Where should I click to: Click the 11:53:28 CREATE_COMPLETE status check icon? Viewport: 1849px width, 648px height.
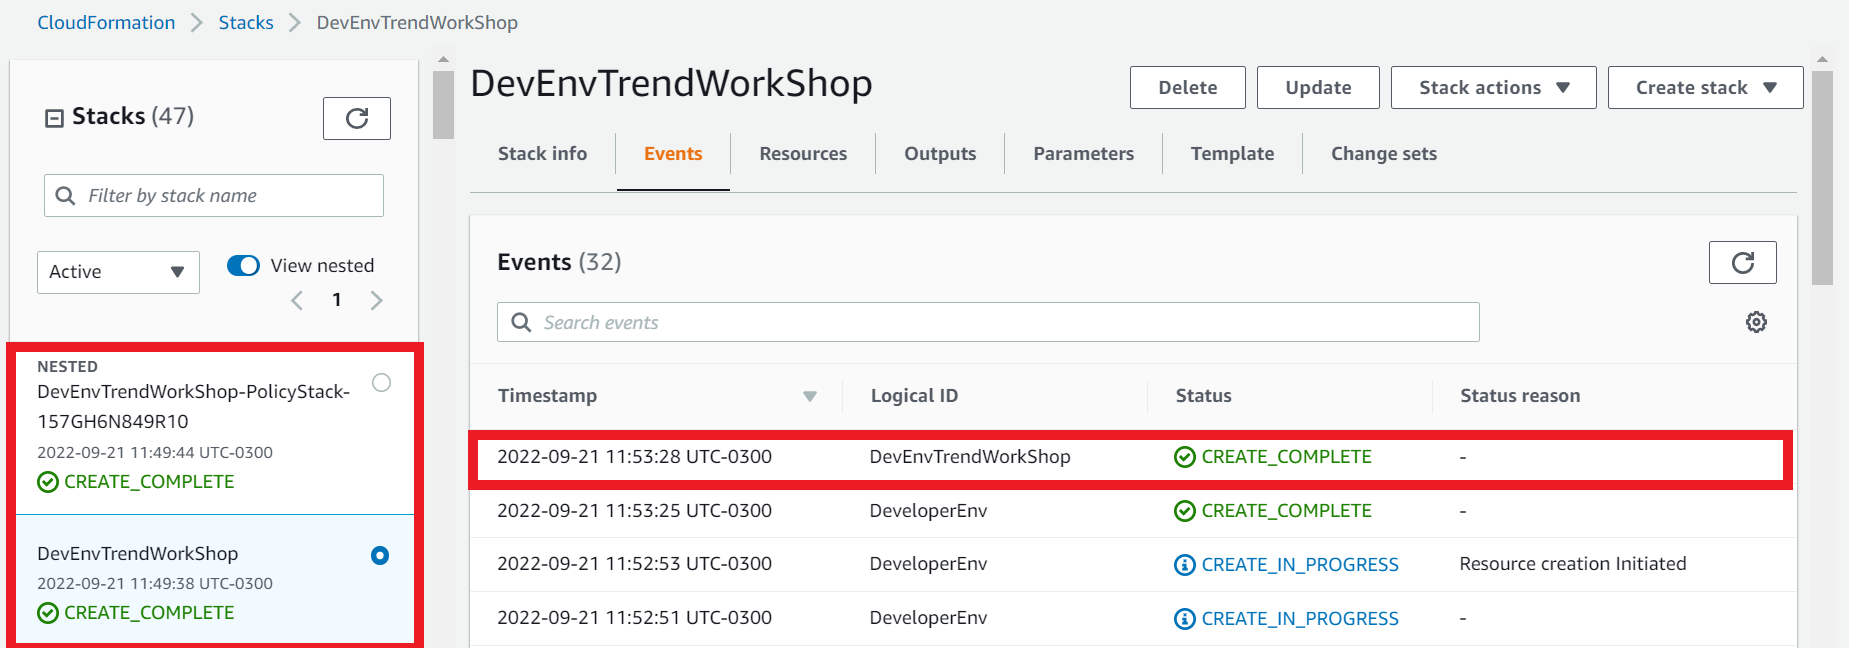coord(1184,457)
